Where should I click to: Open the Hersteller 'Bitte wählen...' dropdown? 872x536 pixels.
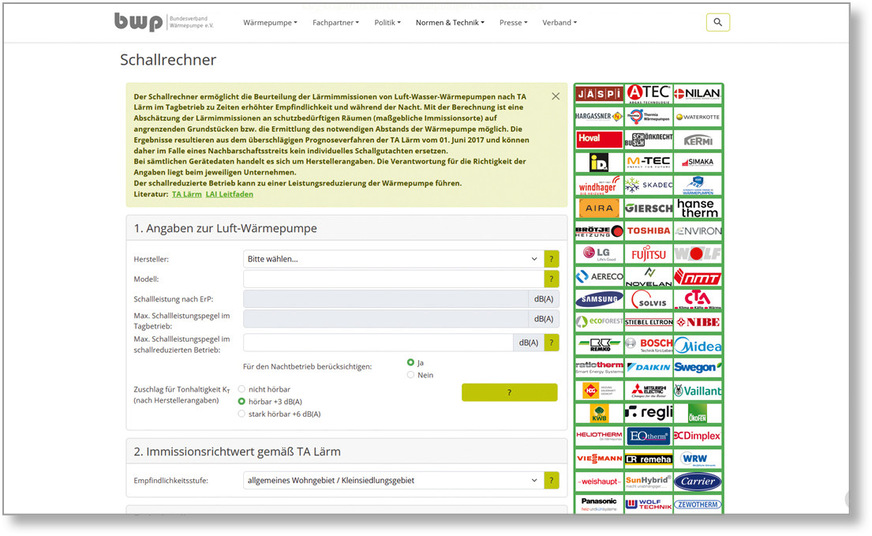[x=392, y=258]
